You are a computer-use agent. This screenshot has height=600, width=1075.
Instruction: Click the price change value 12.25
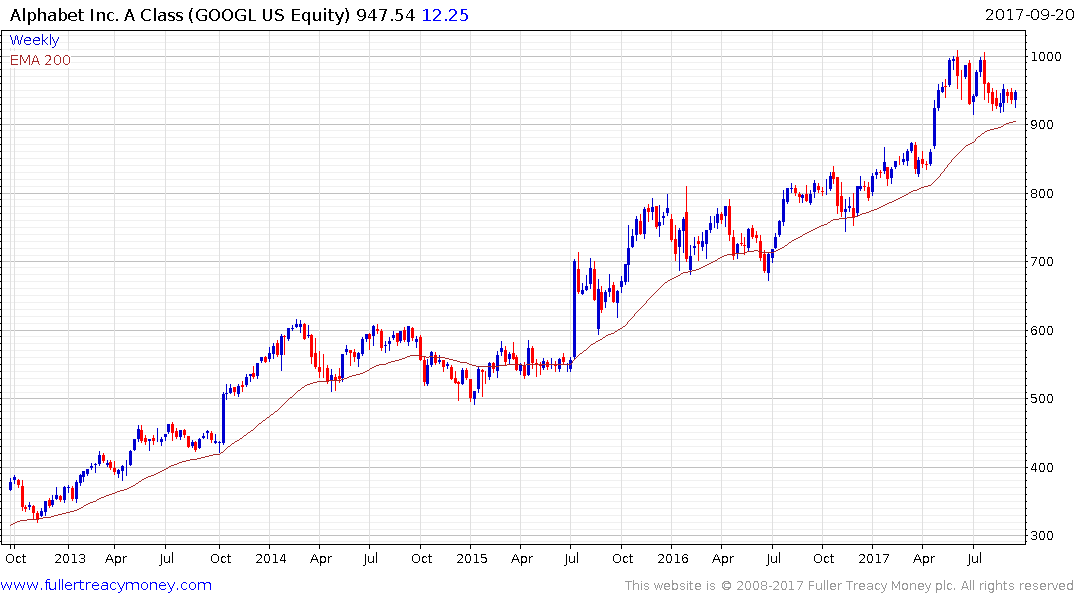(445, 15)
